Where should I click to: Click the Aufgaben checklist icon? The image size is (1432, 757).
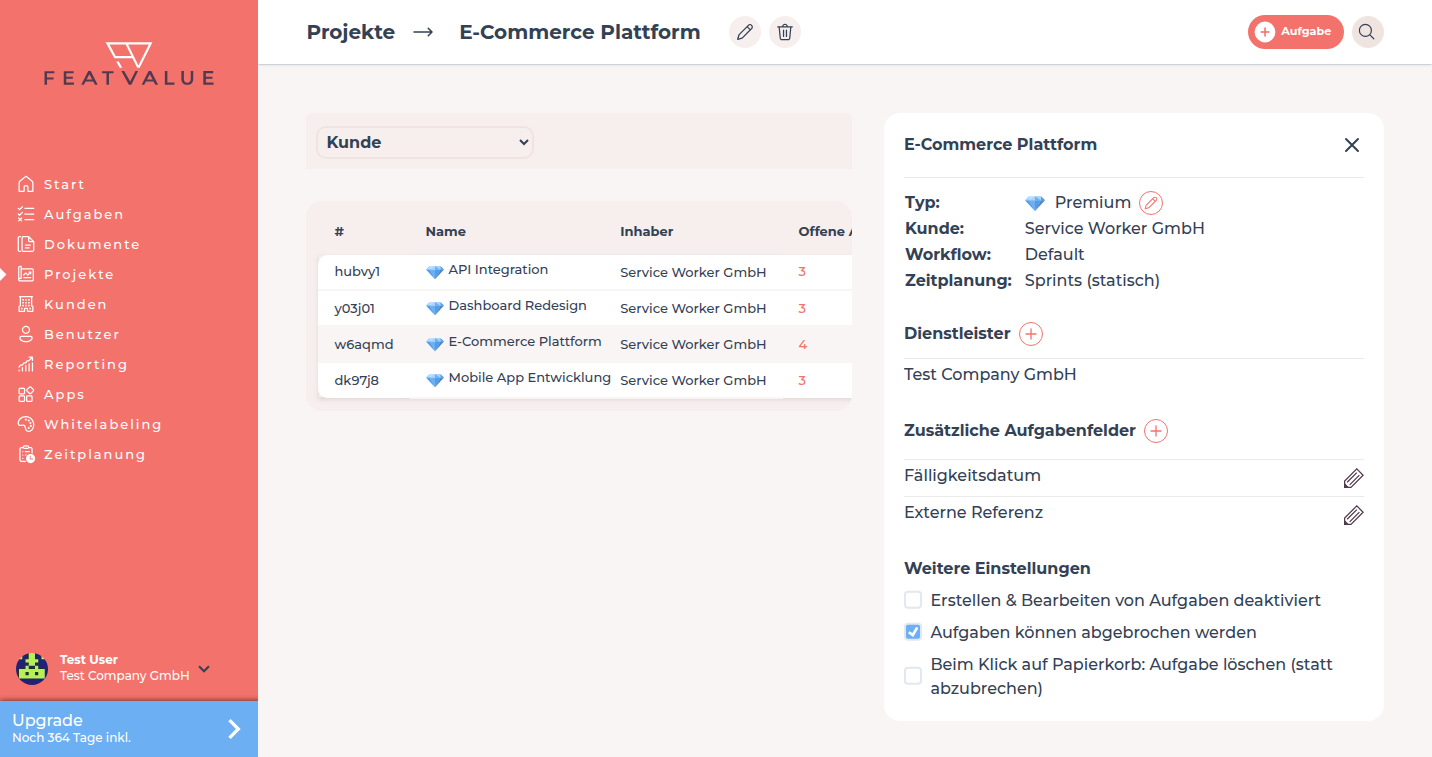coord(26,214)
